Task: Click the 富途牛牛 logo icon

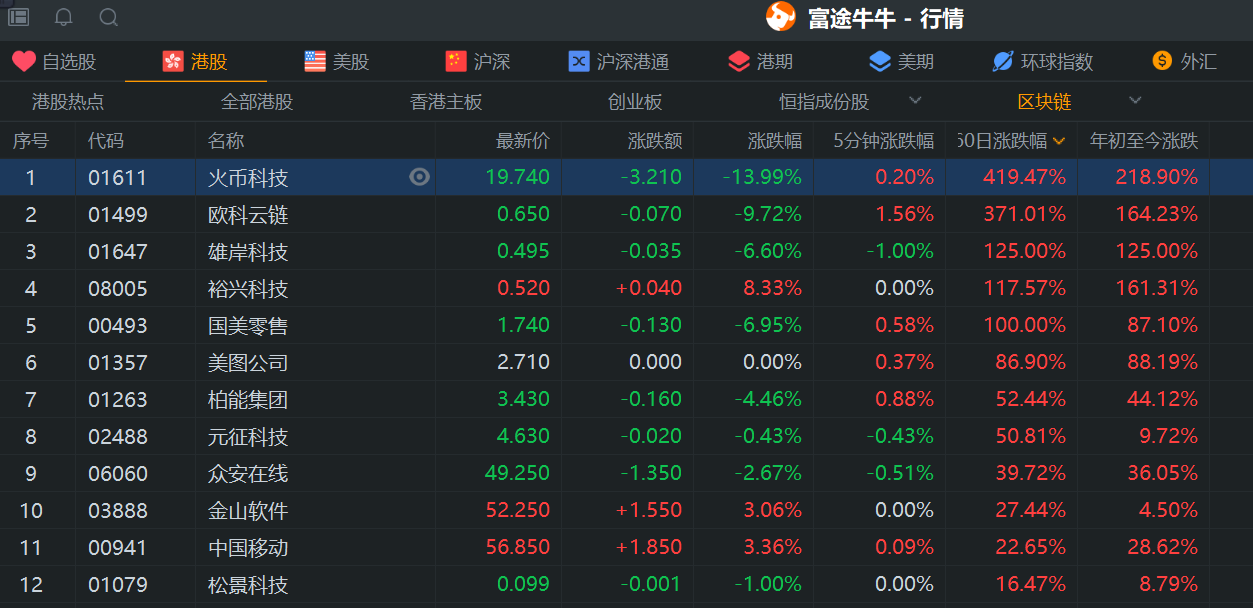Action: [779, 17]
